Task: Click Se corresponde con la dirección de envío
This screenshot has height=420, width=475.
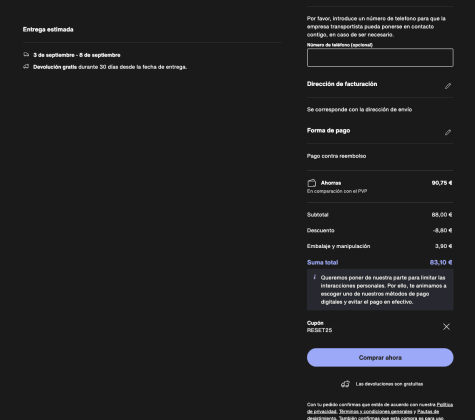Action: [x=359, y=110]
